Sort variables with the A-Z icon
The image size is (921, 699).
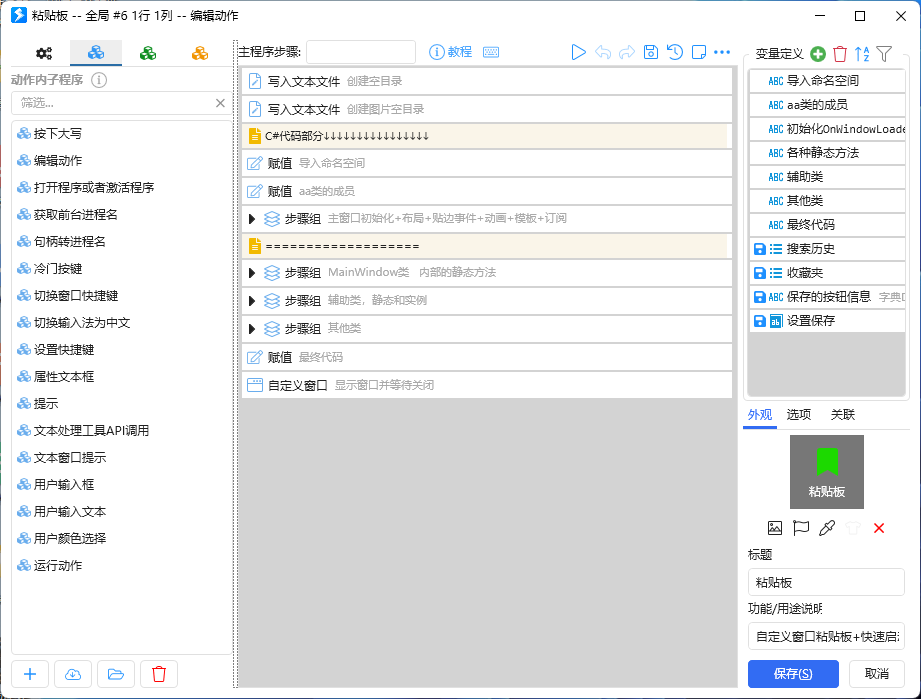(x=862, y=54)
